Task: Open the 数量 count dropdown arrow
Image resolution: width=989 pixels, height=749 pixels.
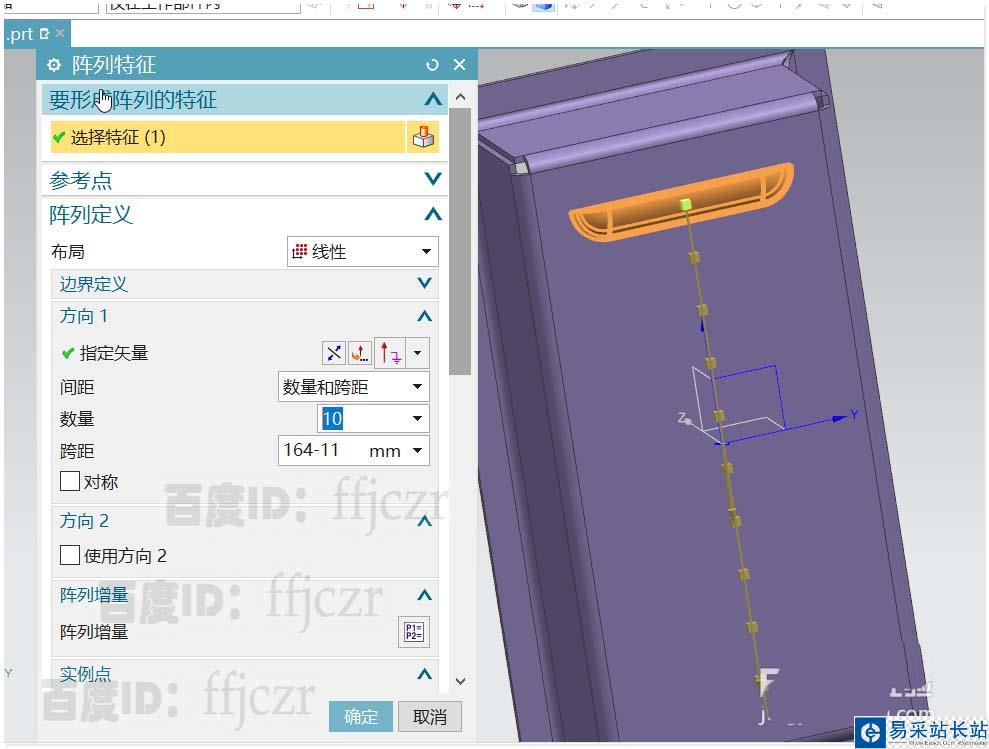Action: (x=417, y=418)
